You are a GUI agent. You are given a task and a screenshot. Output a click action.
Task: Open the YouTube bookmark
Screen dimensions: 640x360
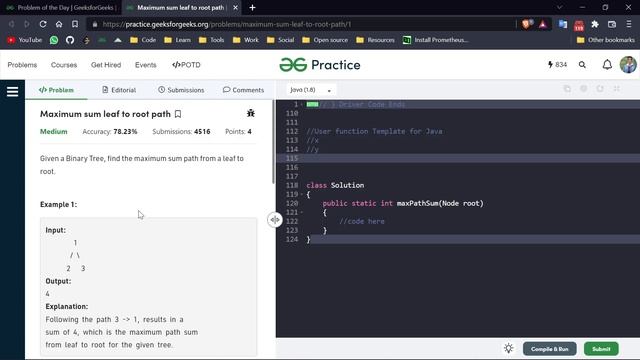(x=25, y=40)
